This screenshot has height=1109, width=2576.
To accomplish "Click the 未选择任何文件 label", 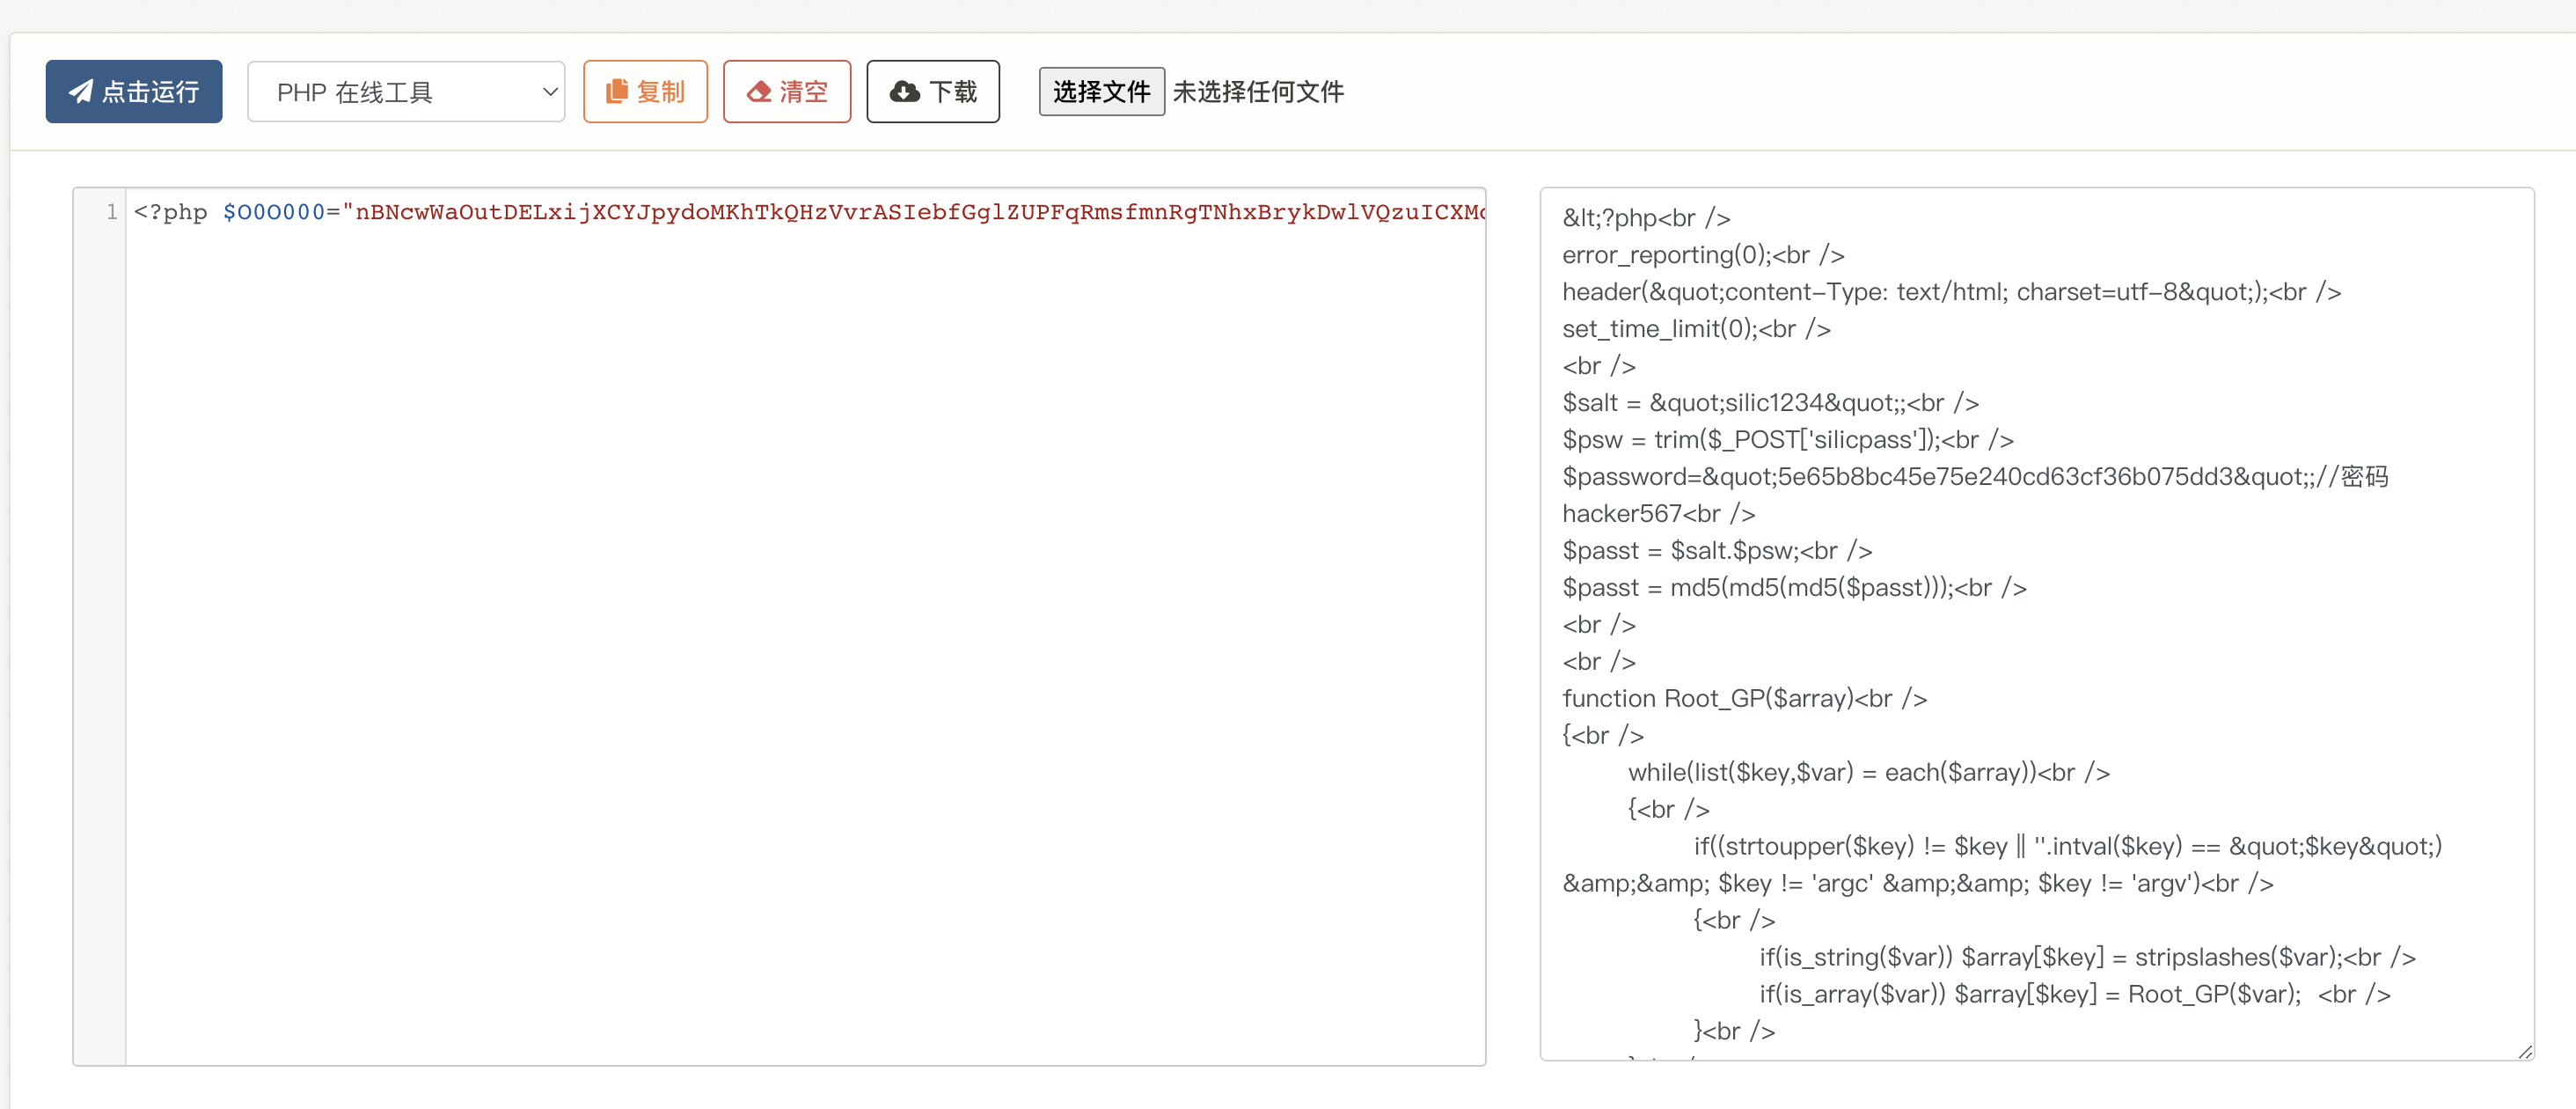I will click(1257, 92).
